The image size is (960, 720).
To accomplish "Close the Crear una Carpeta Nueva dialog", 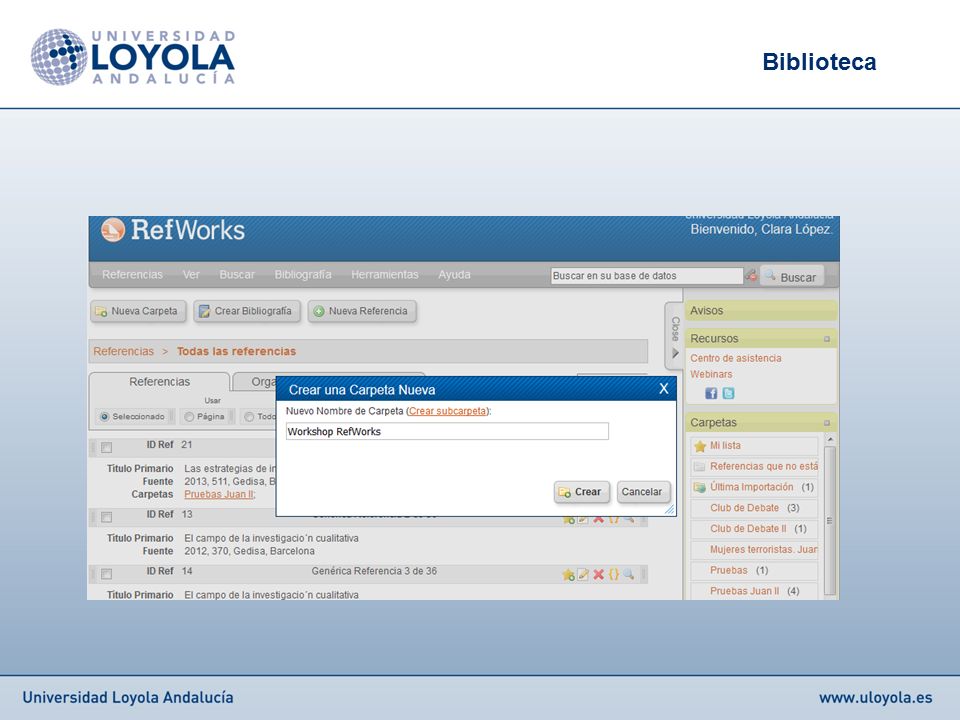I will (x=664, y=389).
